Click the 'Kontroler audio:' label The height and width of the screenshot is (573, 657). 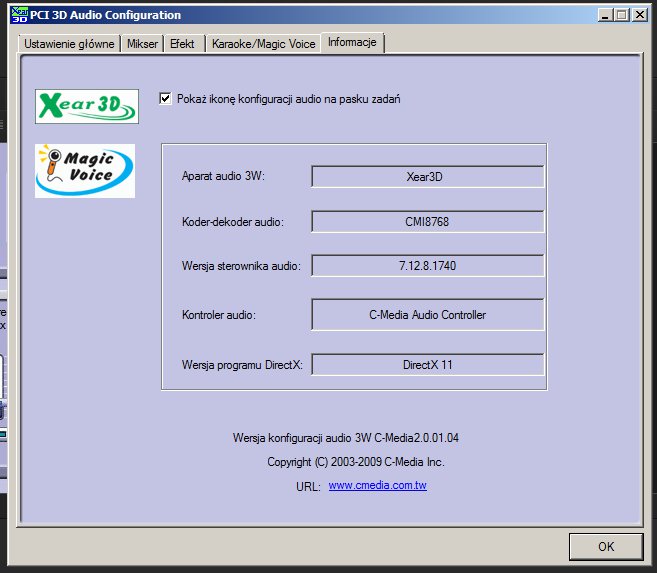point(219,315)
